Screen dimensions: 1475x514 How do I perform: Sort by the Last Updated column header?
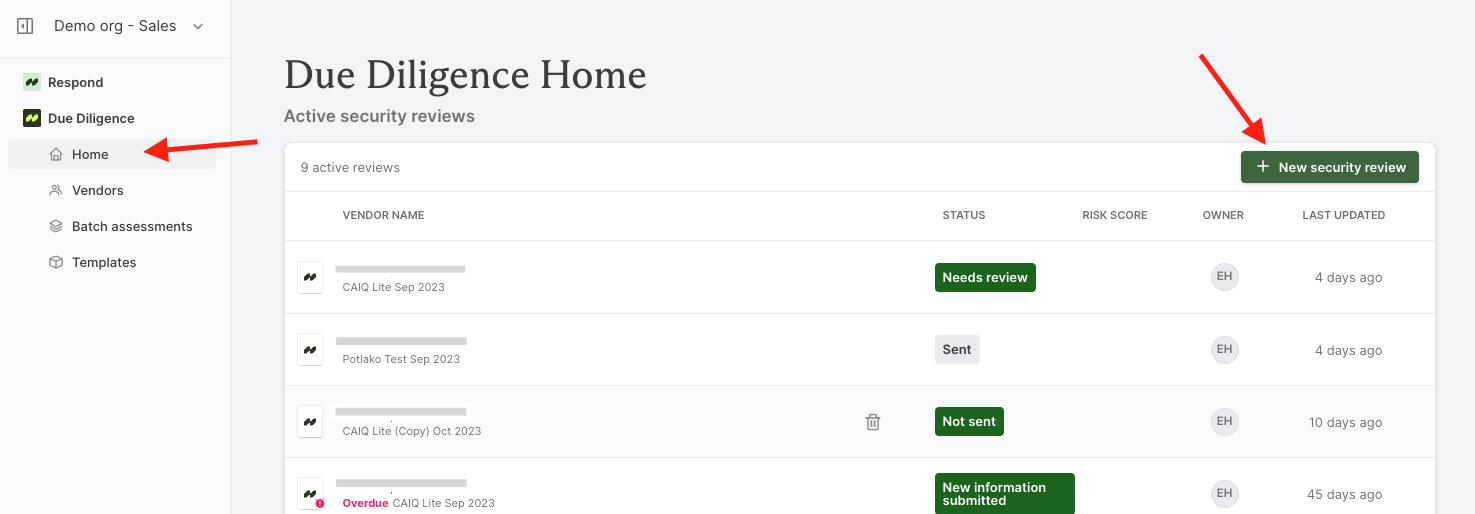pos(1343,215)
